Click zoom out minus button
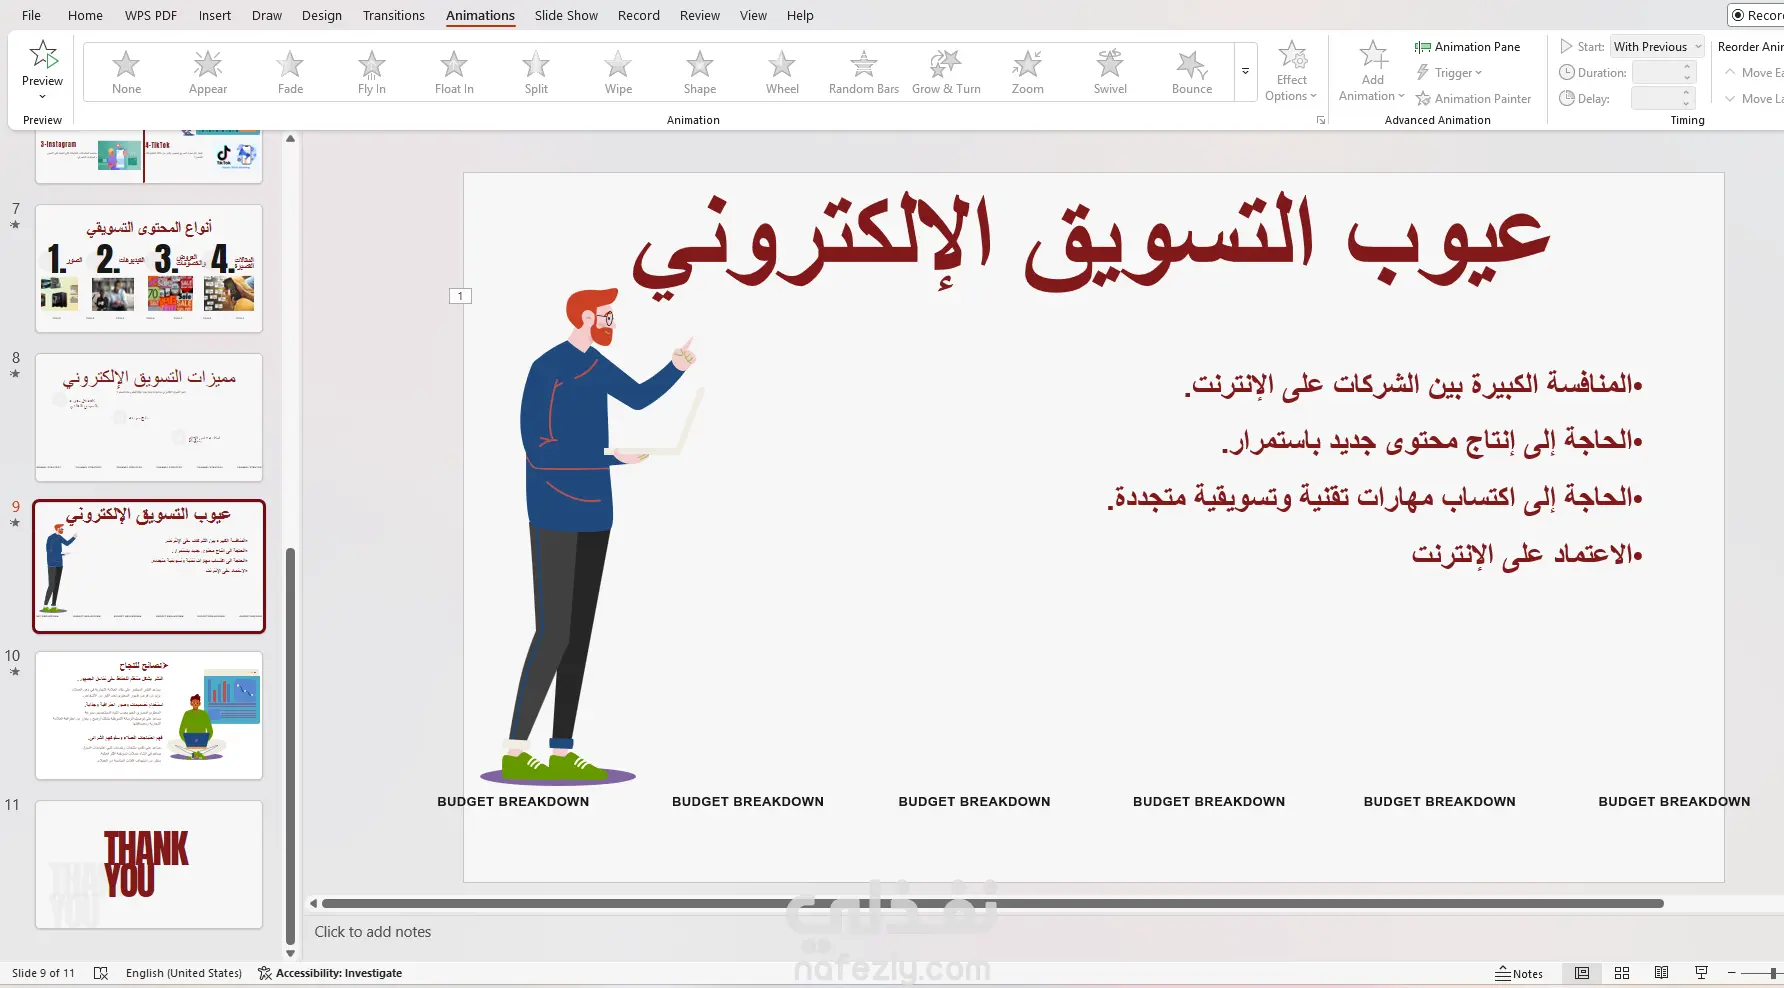 1731,973
